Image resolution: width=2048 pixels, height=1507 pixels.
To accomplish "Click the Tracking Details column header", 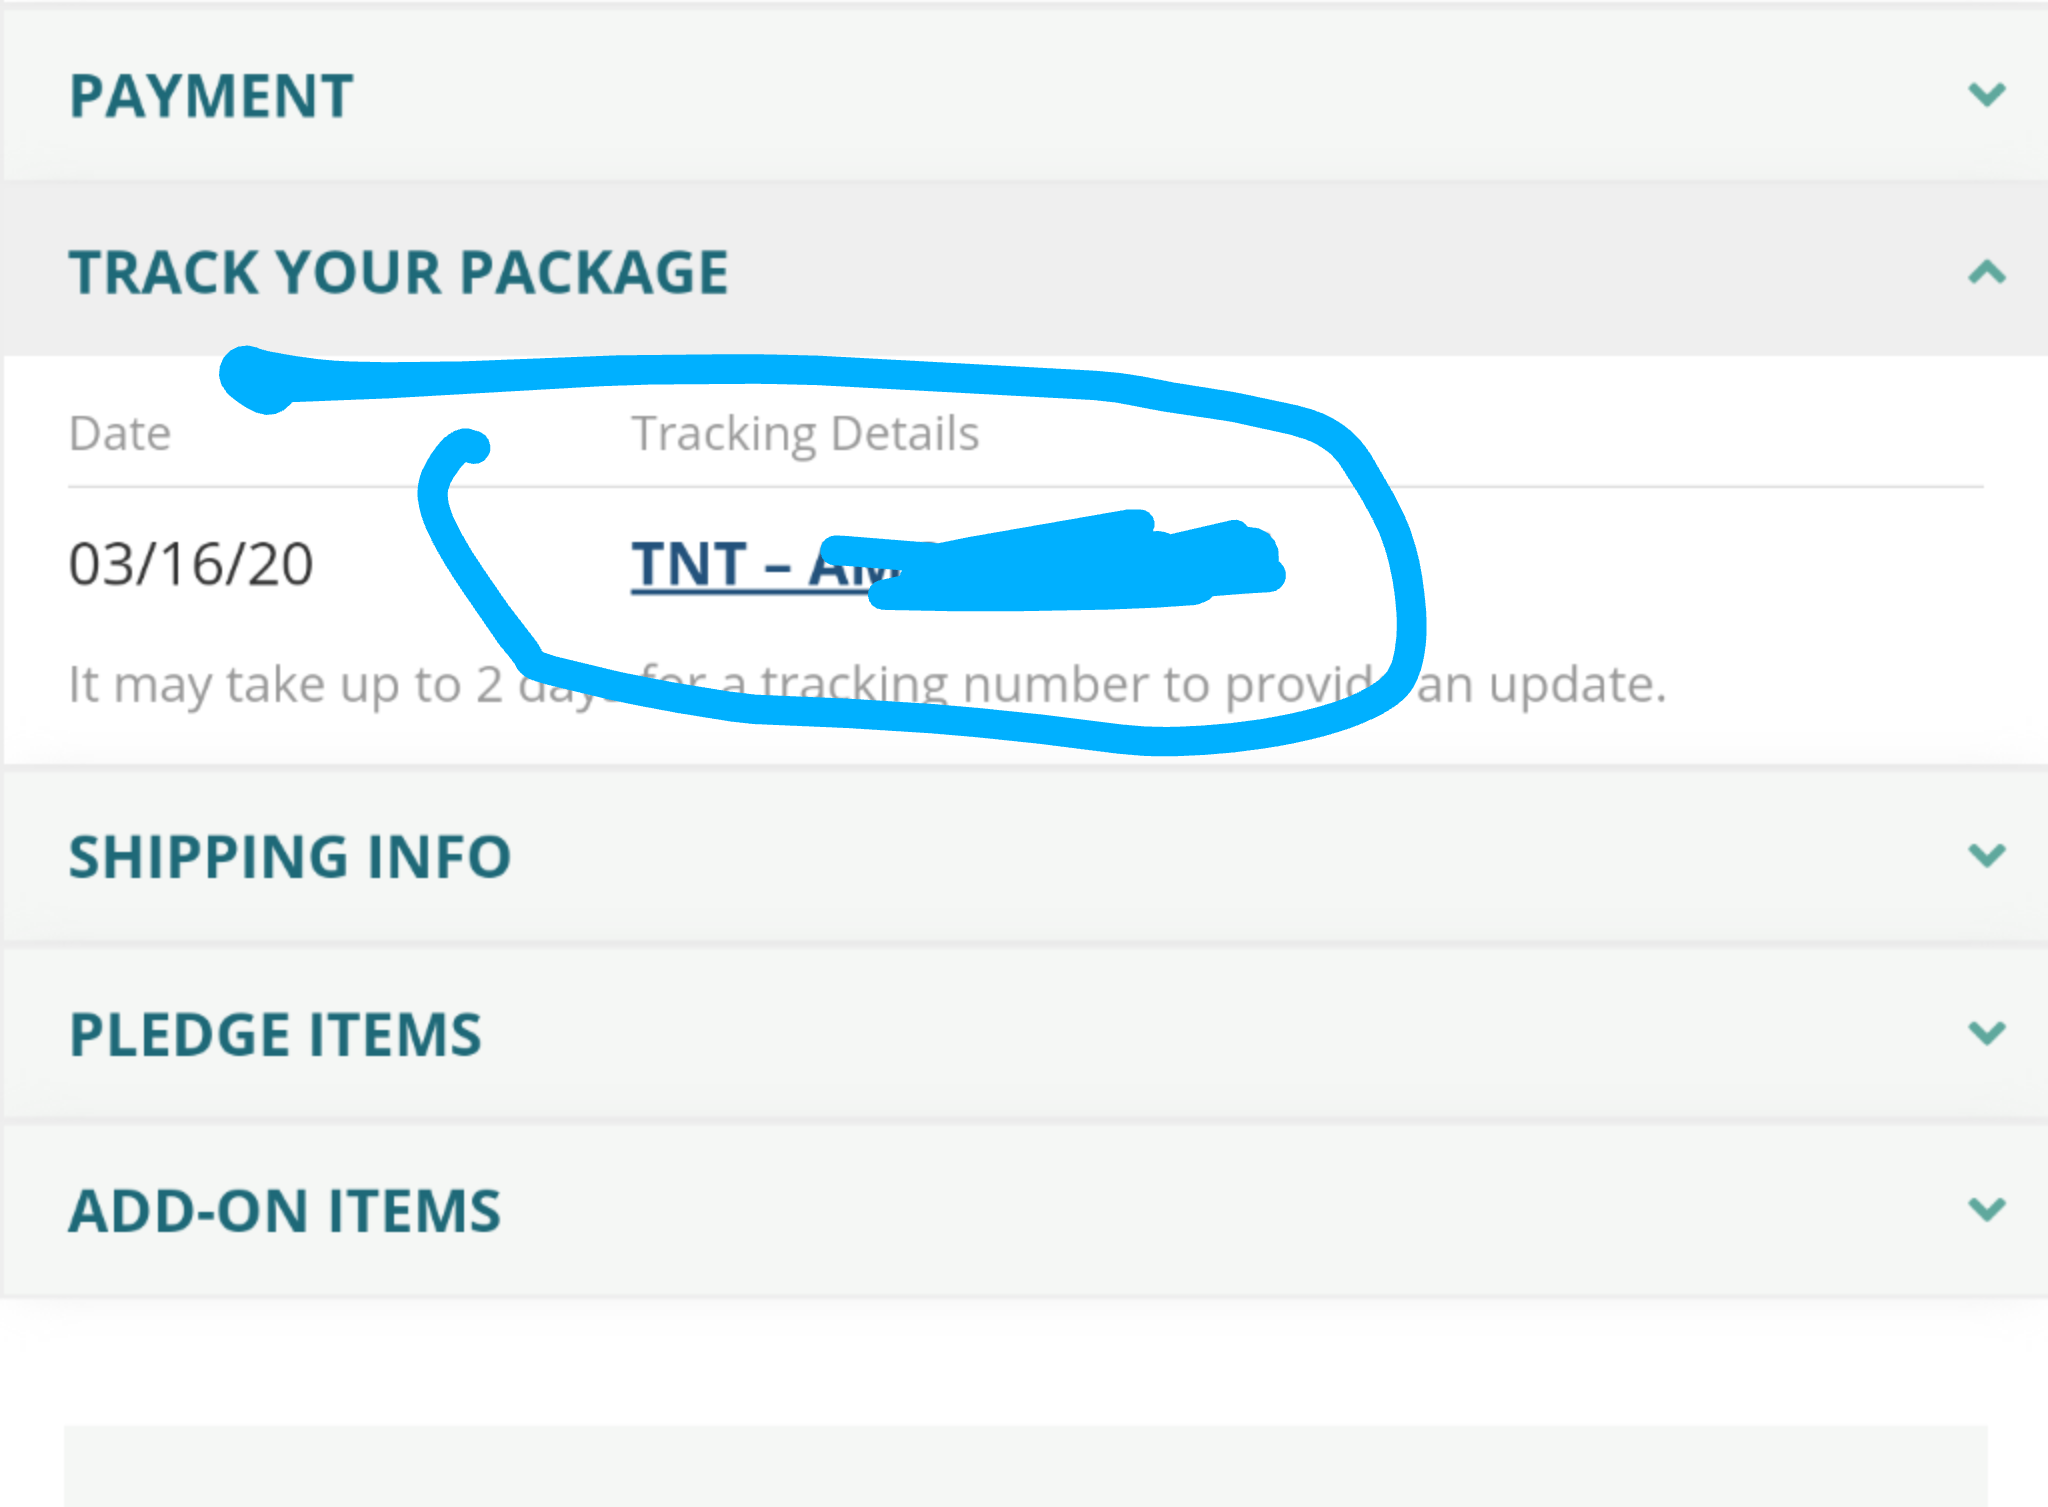I will click(x=805, y=434).
